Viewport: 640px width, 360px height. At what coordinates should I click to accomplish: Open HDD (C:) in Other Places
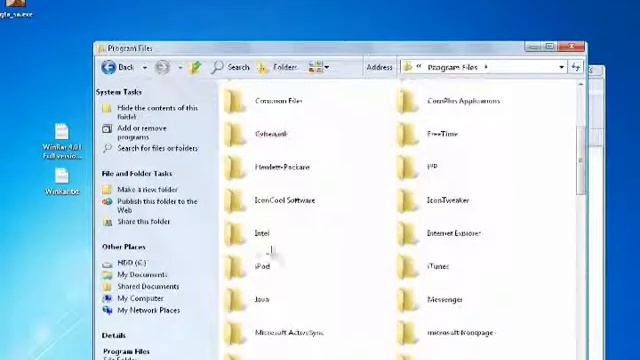[x=131, y=262]
